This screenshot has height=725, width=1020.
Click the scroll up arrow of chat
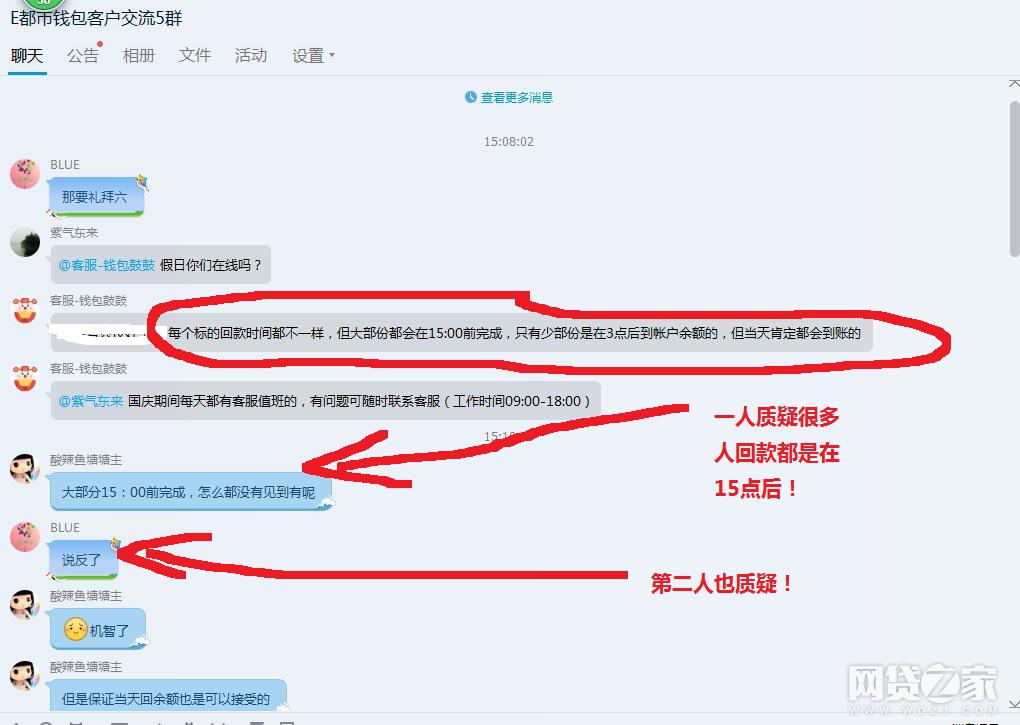tap(1014, 83)
